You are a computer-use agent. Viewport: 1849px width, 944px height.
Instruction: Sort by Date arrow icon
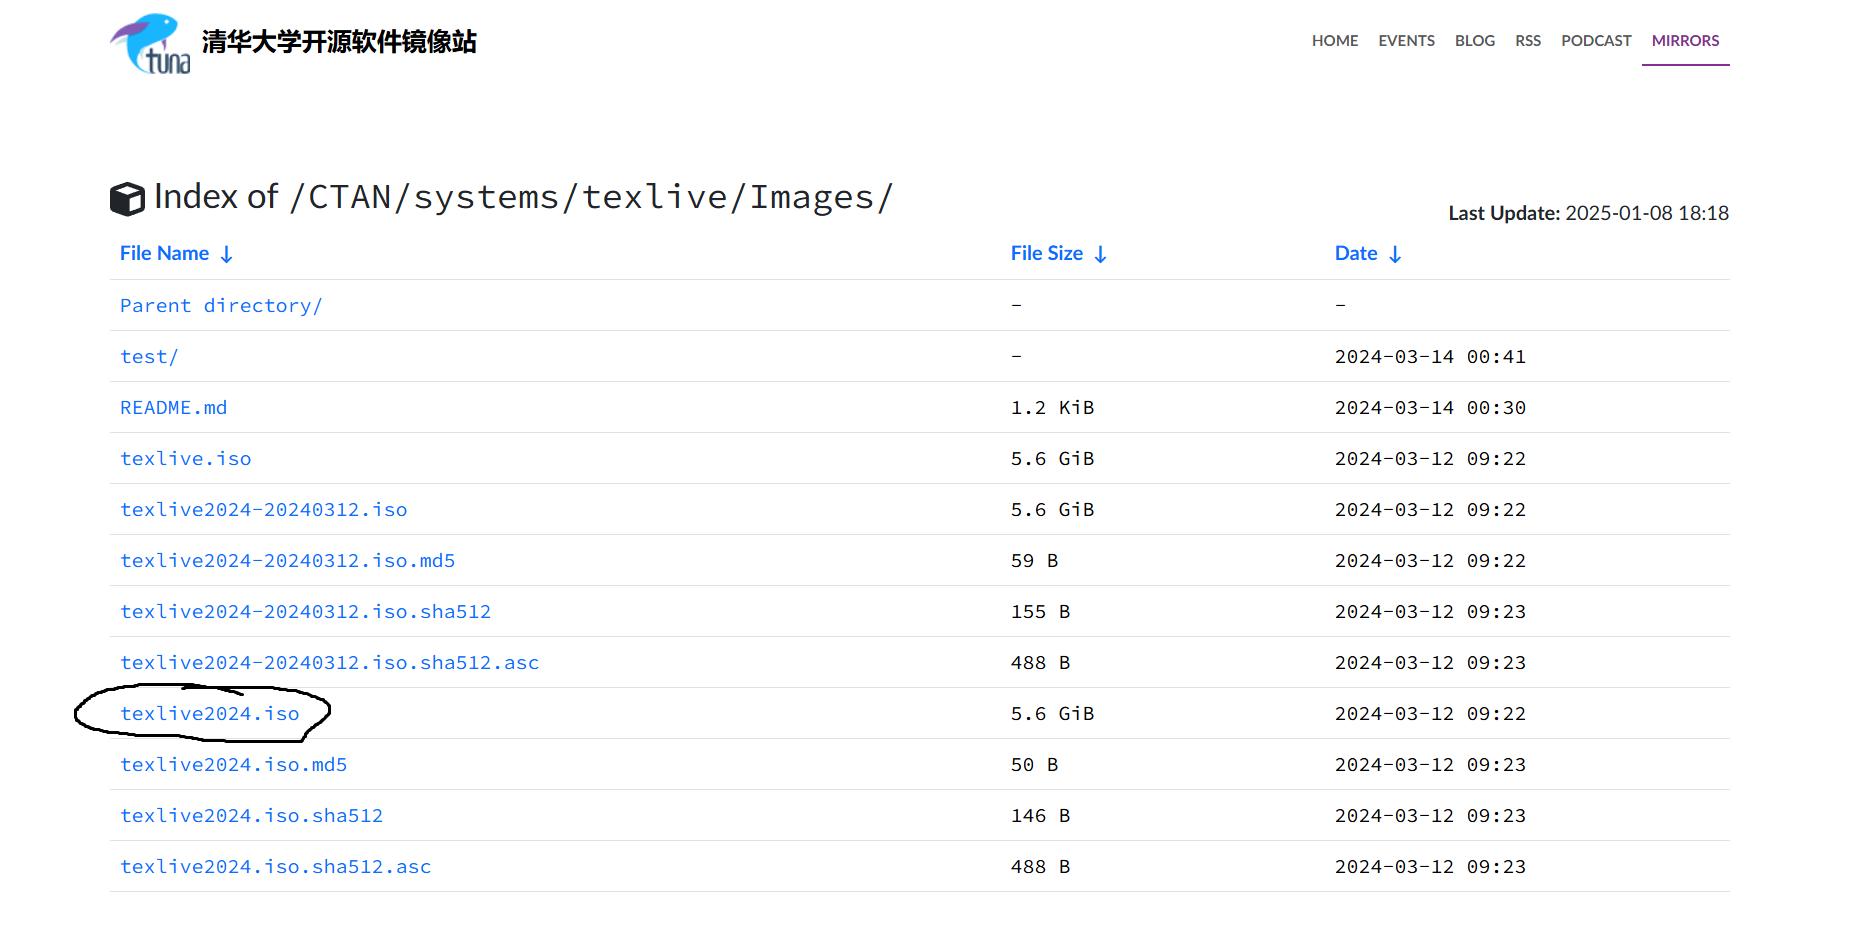1395,254
